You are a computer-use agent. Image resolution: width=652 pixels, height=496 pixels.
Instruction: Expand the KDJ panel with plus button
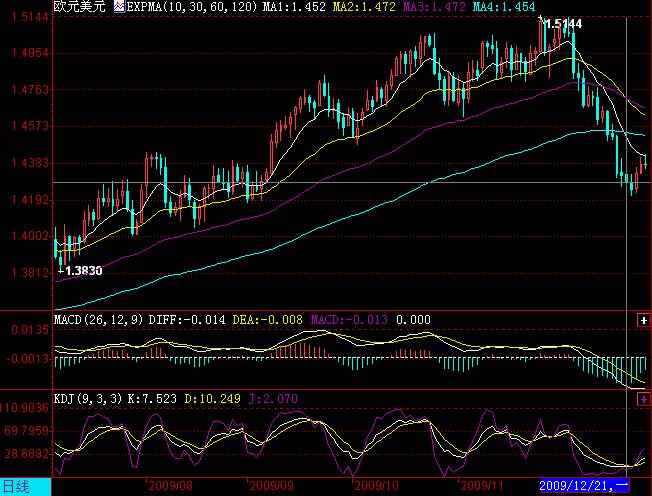[x=643, y=400]
